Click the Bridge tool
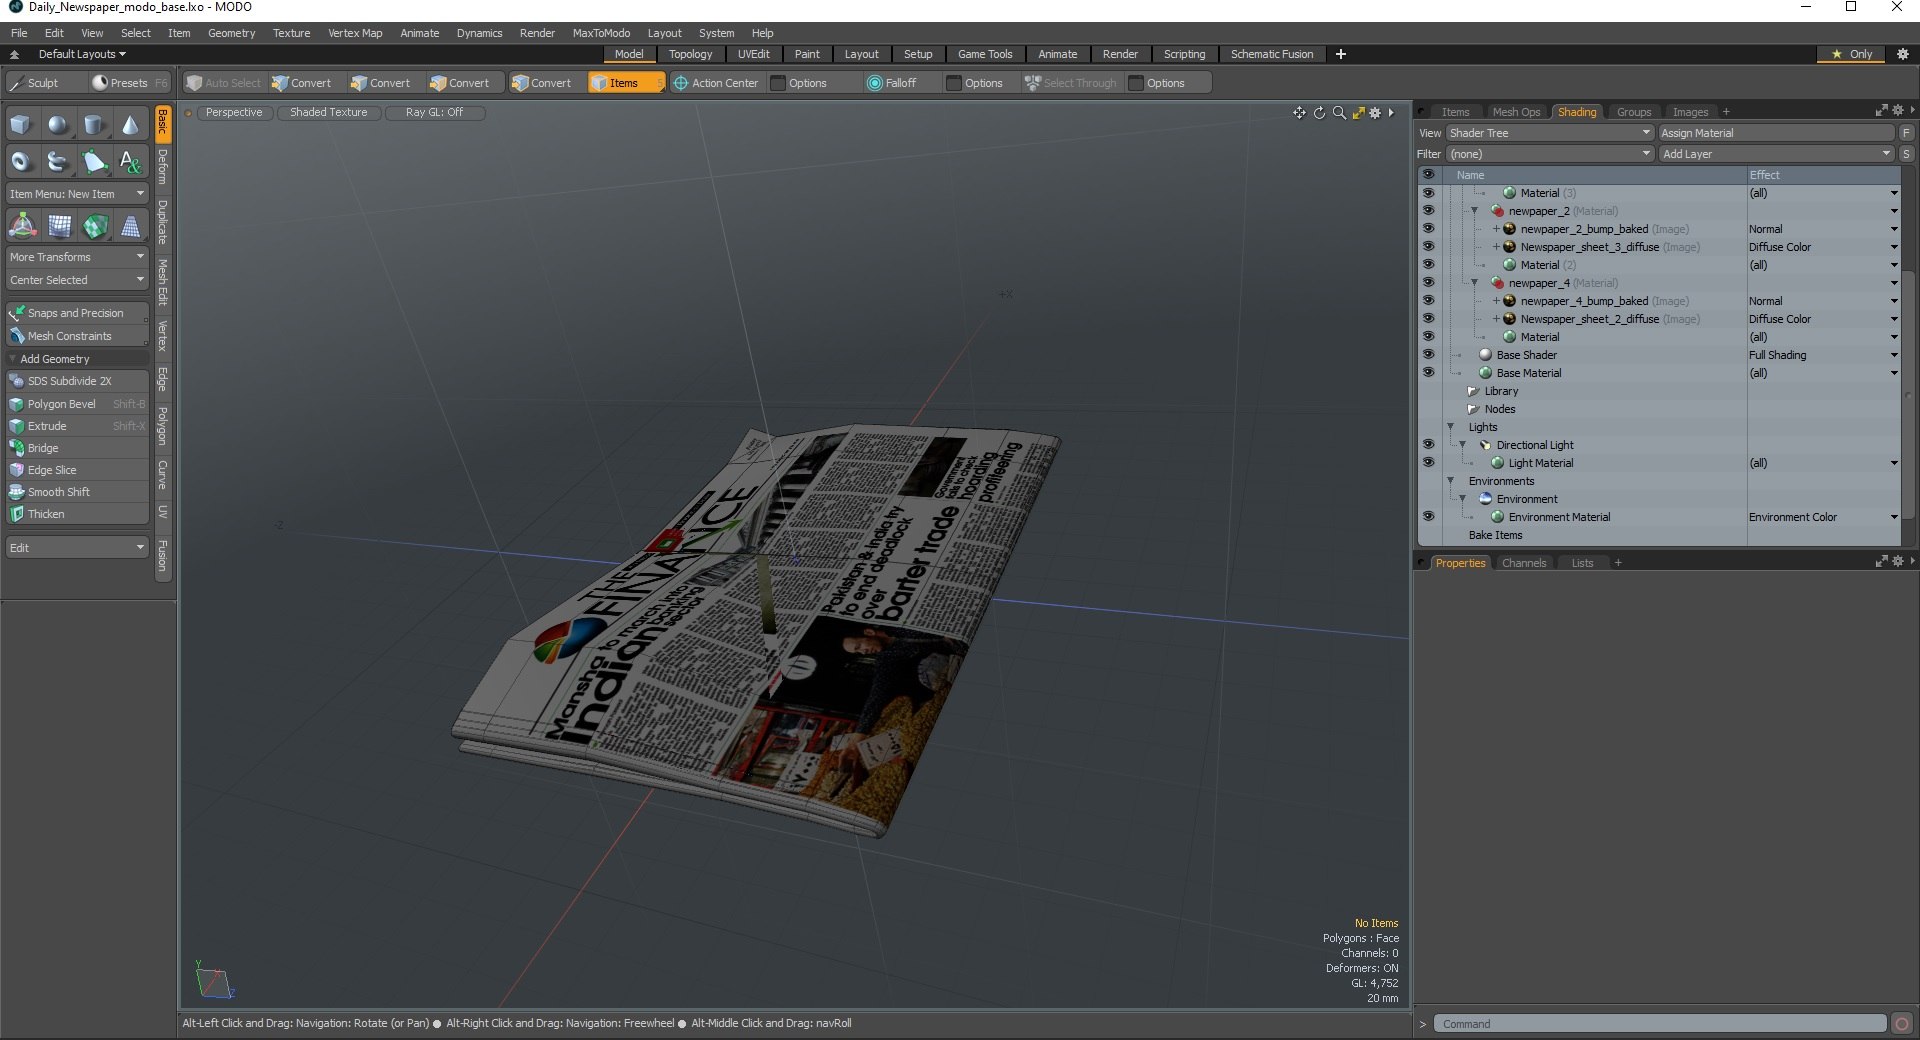The height and width of the screenshot is (1040, 1920). [77, 448]
